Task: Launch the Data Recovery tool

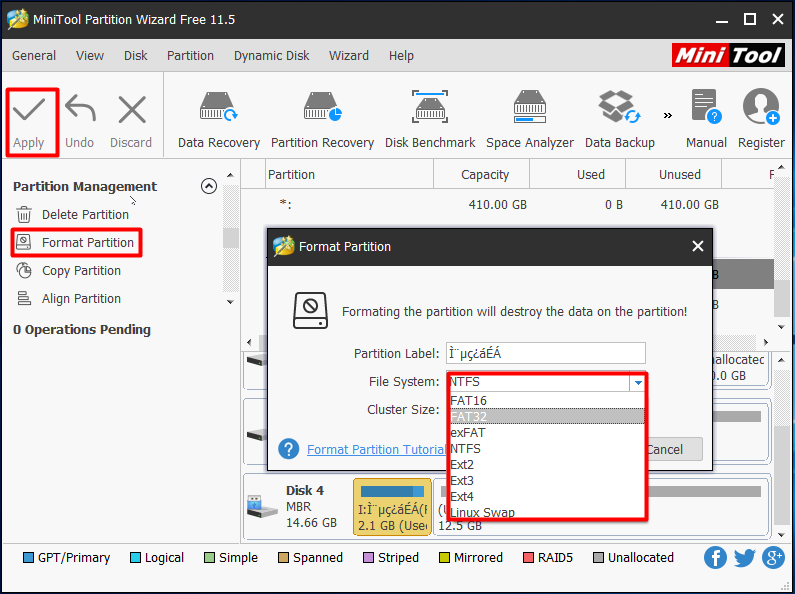Action: (219, 121)
